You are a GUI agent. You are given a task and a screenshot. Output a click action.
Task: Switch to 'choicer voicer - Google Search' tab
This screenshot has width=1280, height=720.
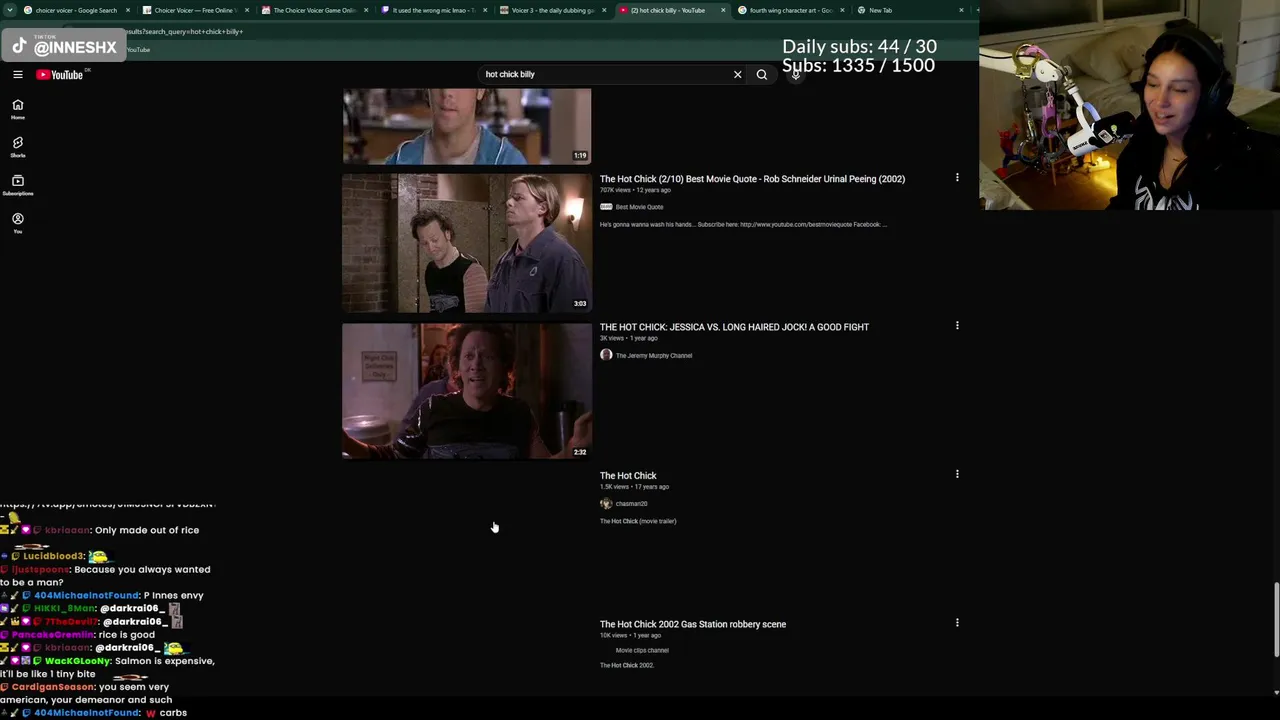76,10
